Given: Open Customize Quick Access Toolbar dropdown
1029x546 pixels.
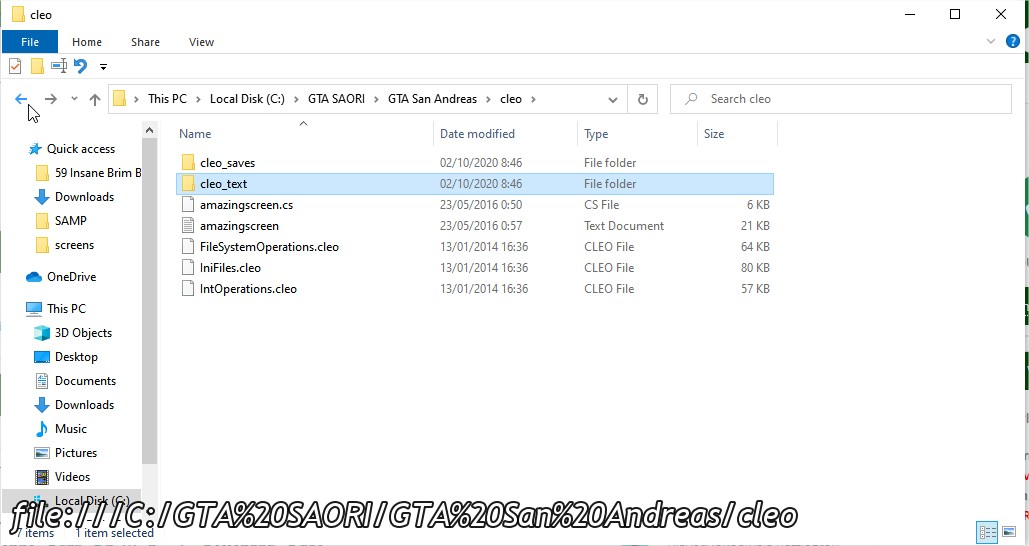Looking at the screenshot, I should click(103, 66).
